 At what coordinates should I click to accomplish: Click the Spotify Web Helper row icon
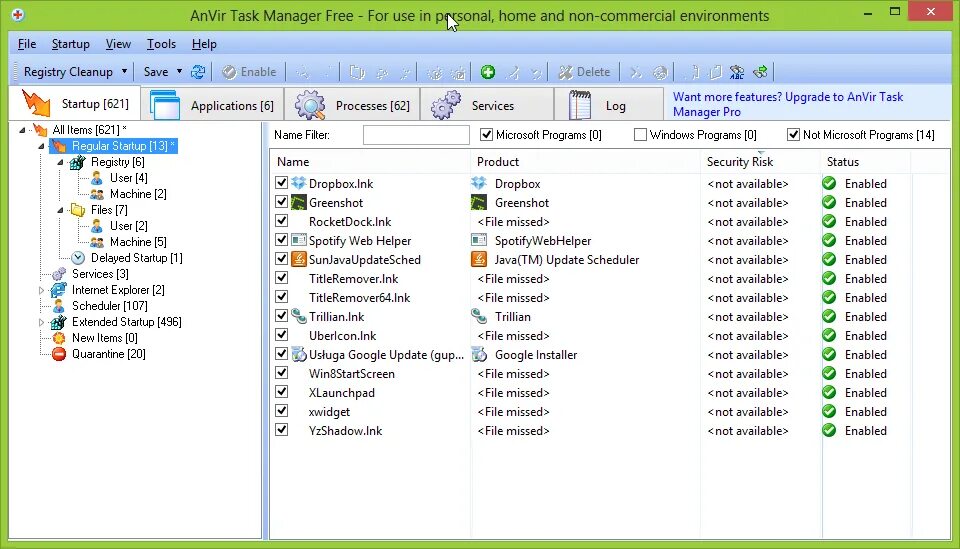(298, 240)
